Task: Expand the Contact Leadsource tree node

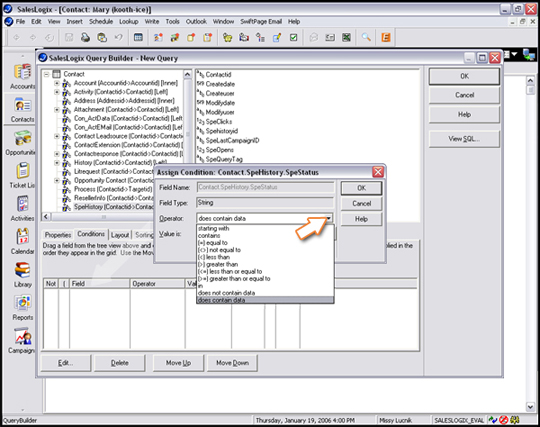Action: [57, 136]
